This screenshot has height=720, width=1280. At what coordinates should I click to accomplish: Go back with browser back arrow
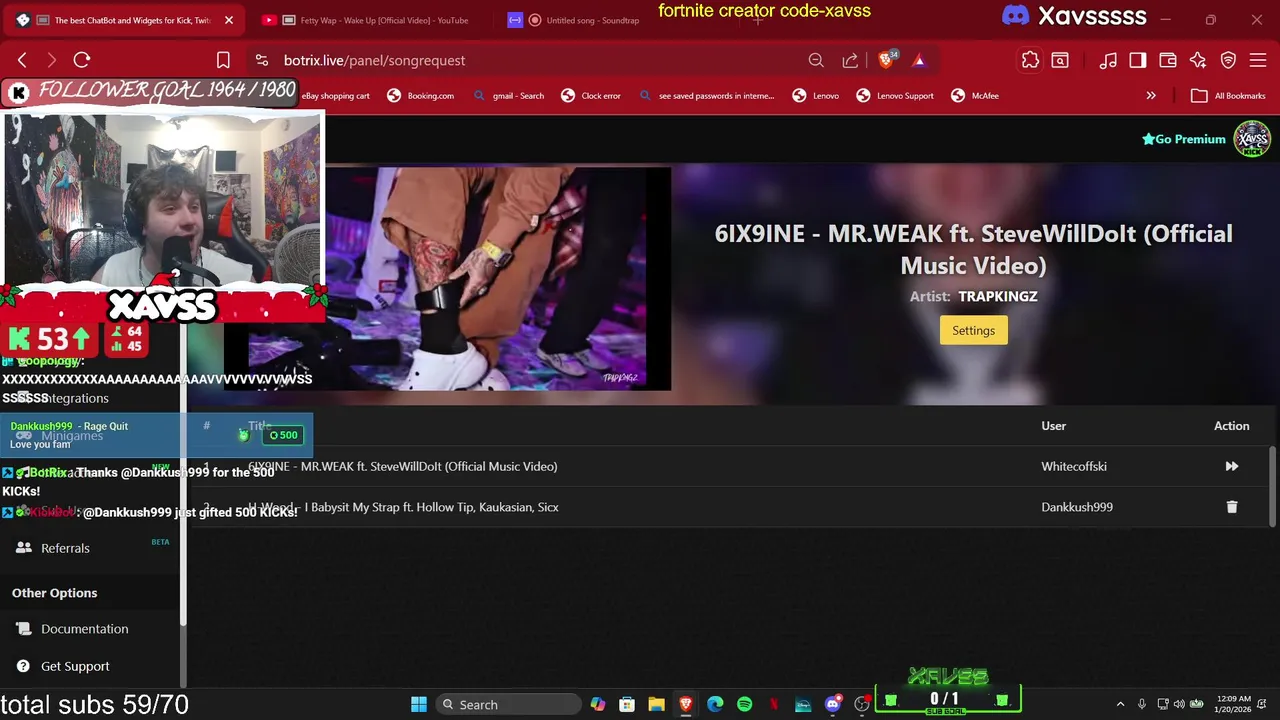(22, 60)
